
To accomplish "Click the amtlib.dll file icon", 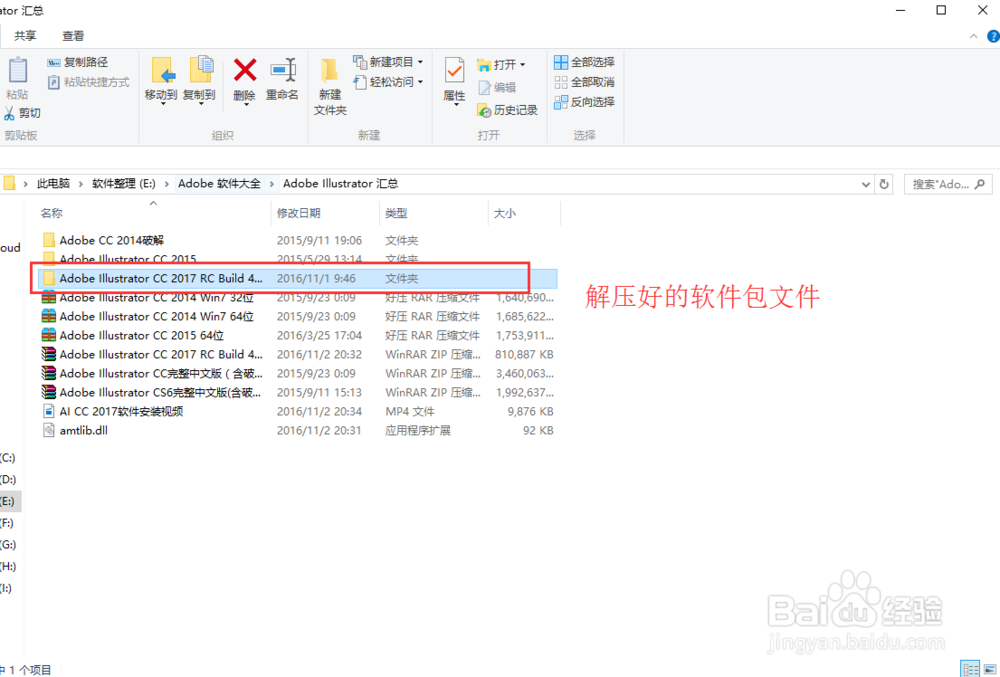I will [49, 430].
